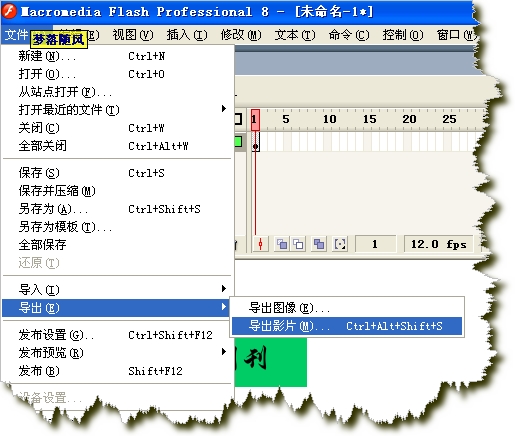This screenshot has height=436, width=515.
Task: Click frame 20 on timeline ruler
Action: 409,119
